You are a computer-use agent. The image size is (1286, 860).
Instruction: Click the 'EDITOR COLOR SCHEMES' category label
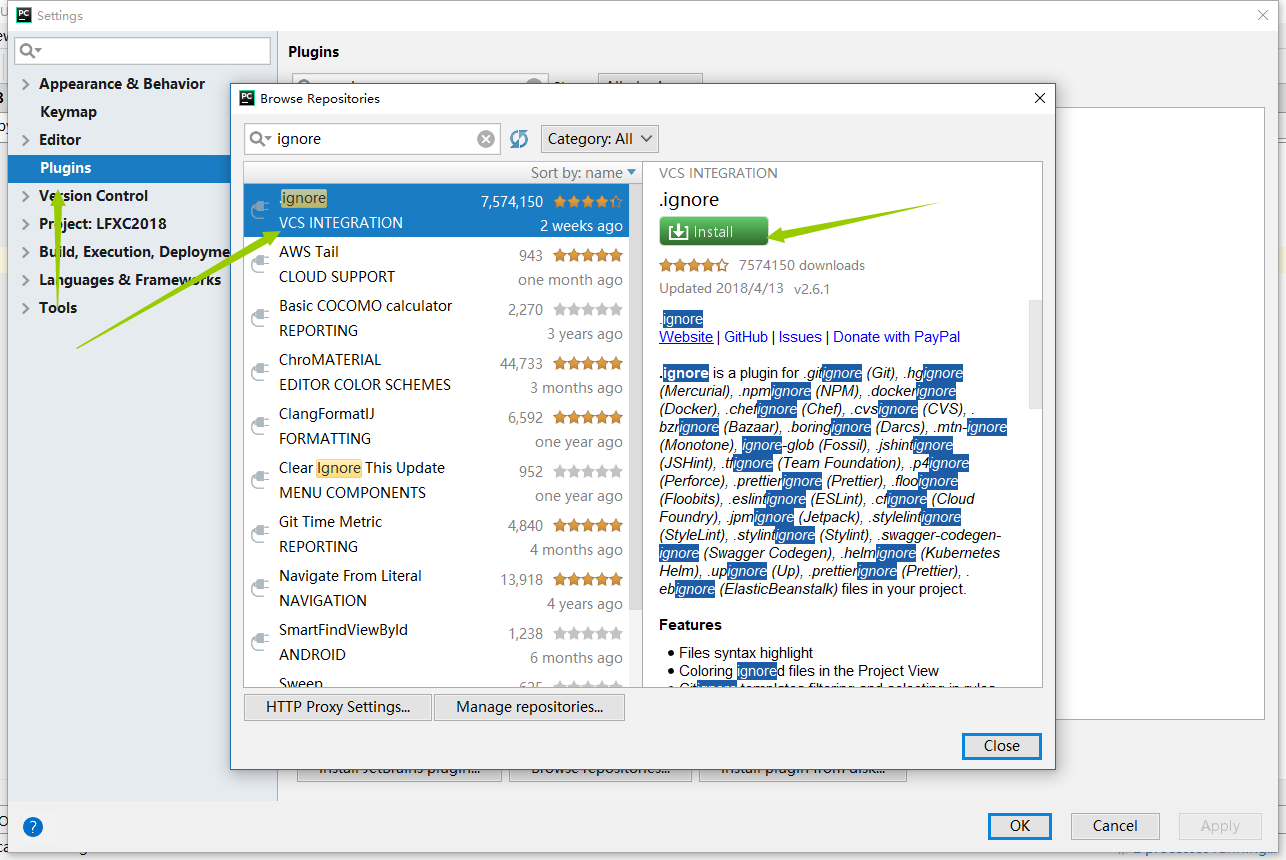(365, 385)
